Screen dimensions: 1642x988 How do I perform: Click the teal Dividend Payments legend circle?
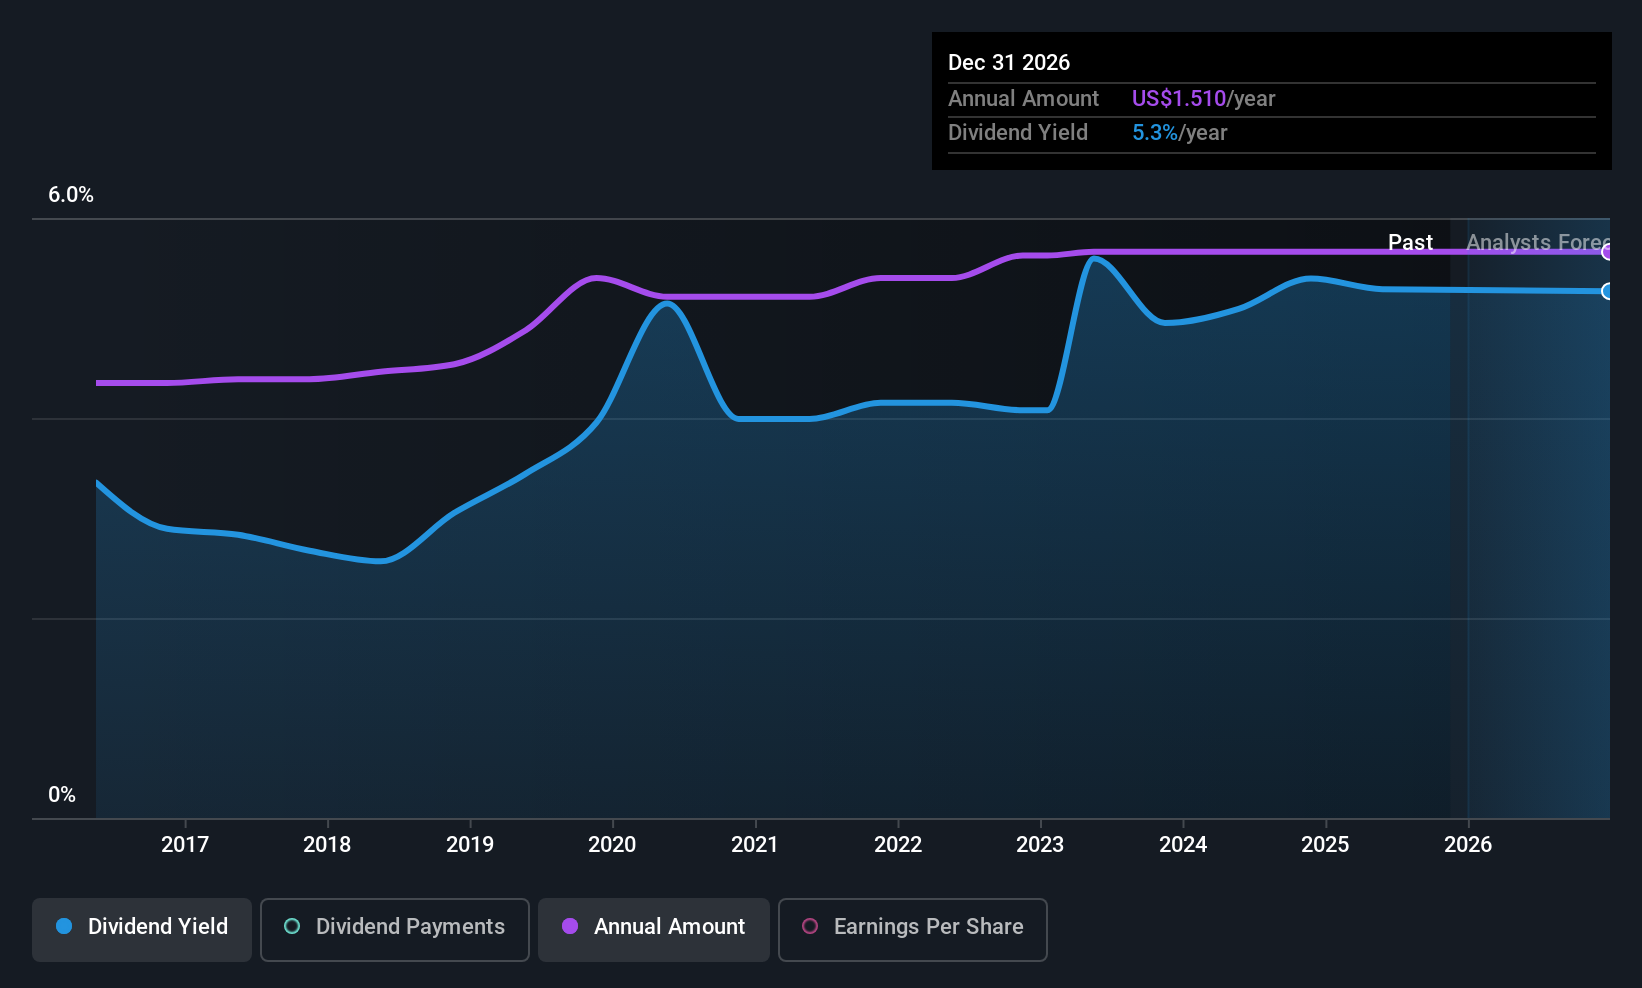(x=292, y=926)
